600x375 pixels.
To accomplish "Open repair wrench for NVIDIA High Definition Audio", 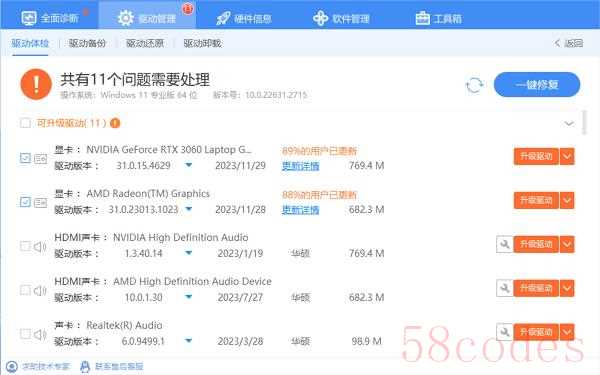I will 504,245.
